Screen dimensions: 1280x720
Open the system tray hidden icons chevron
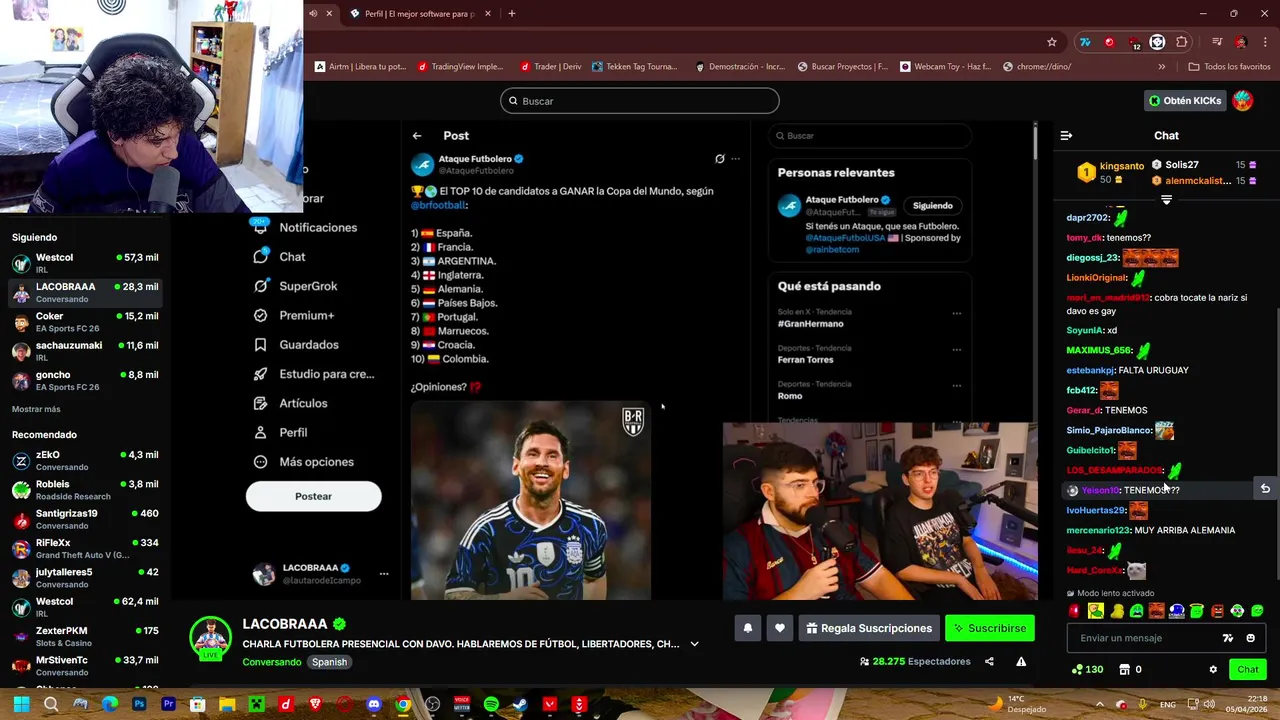pyautogui.click(x=1099, y=704)
